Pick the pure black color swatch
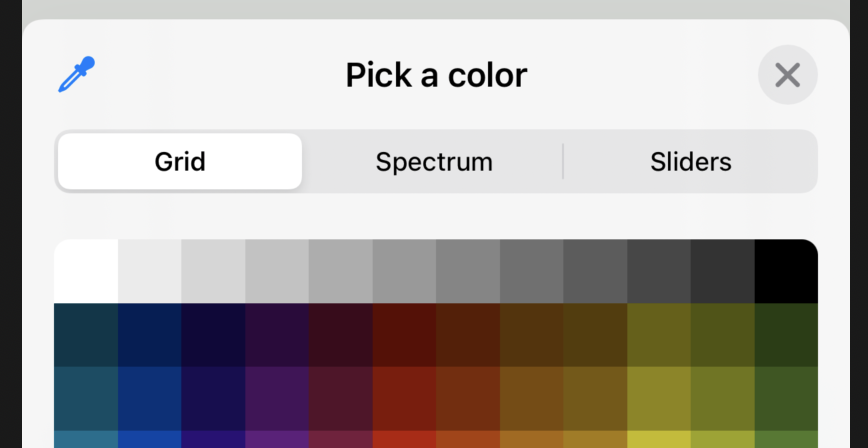This screenshot has height=448, width=868. coord(786,271)
